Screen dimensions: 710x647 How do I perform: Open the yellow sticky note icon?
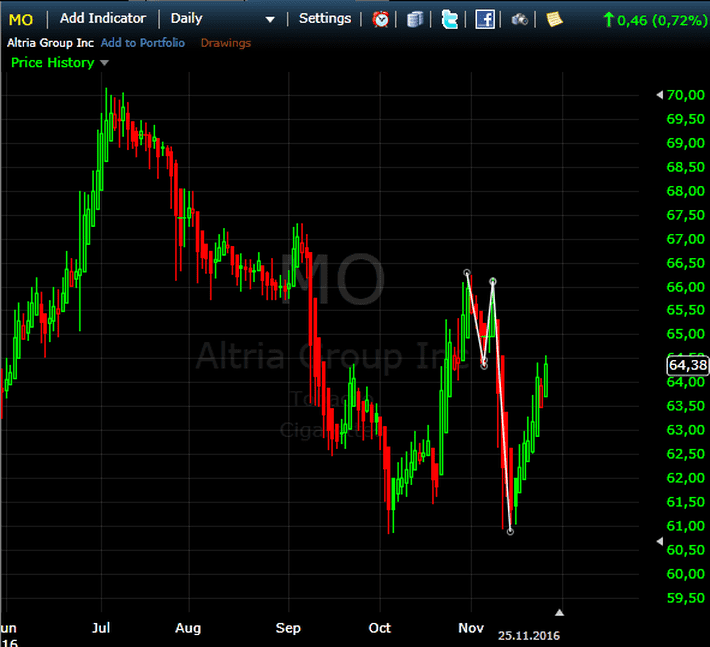tap(554, 19)
